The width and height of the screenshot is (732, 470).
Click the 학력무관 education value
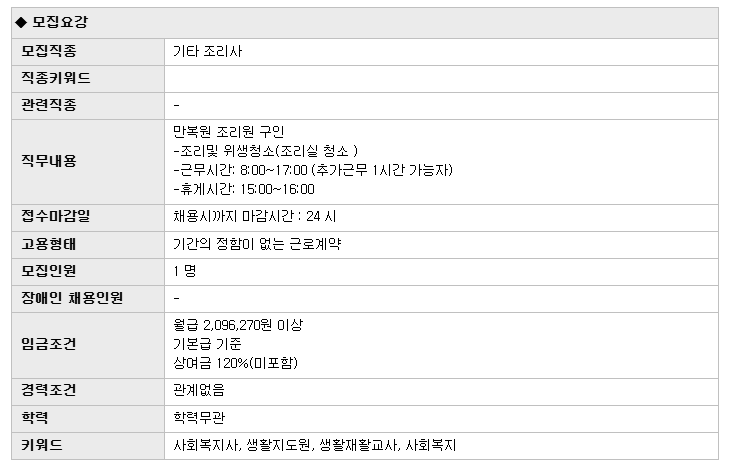tap(199, 417)
